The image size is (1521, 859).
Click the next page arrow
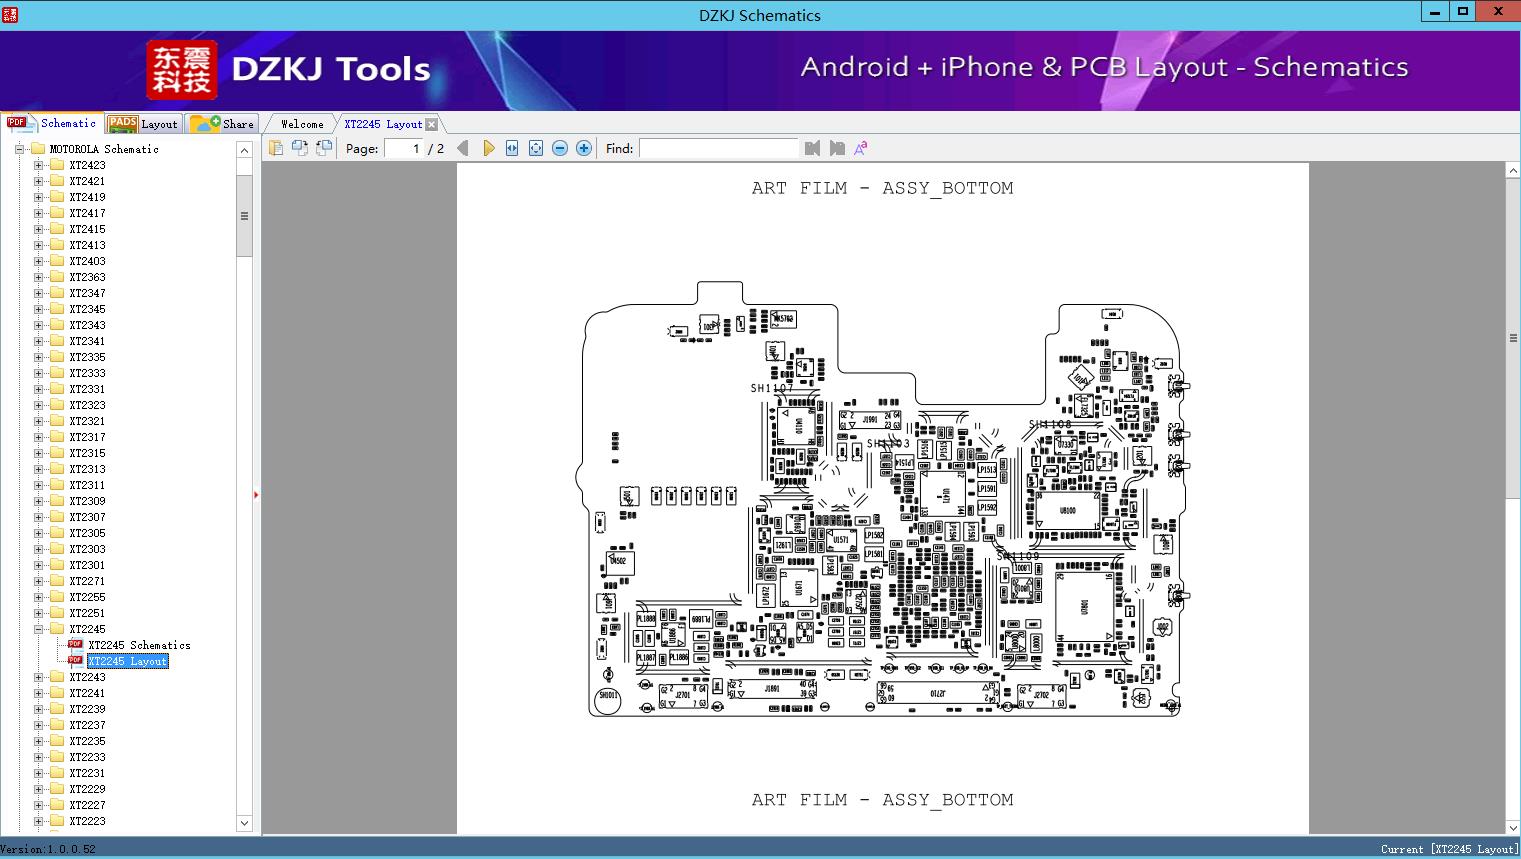pos(488,148)
